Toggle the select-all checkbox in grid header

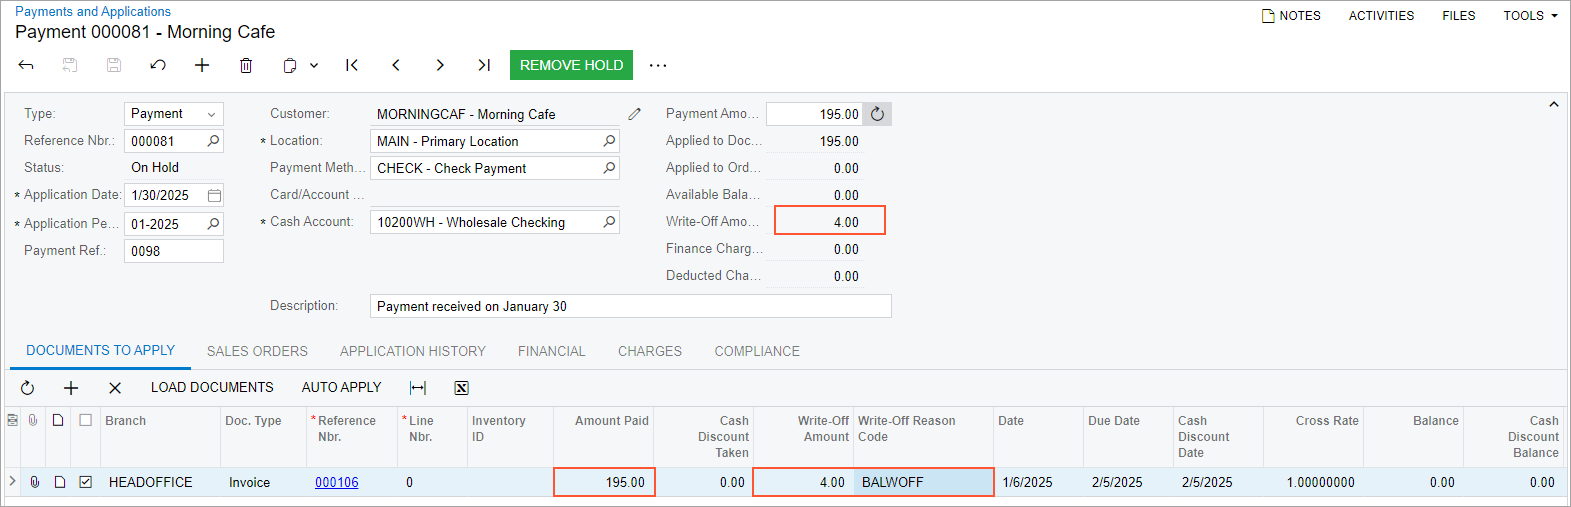pyautogui.click(x=86, y=421)
